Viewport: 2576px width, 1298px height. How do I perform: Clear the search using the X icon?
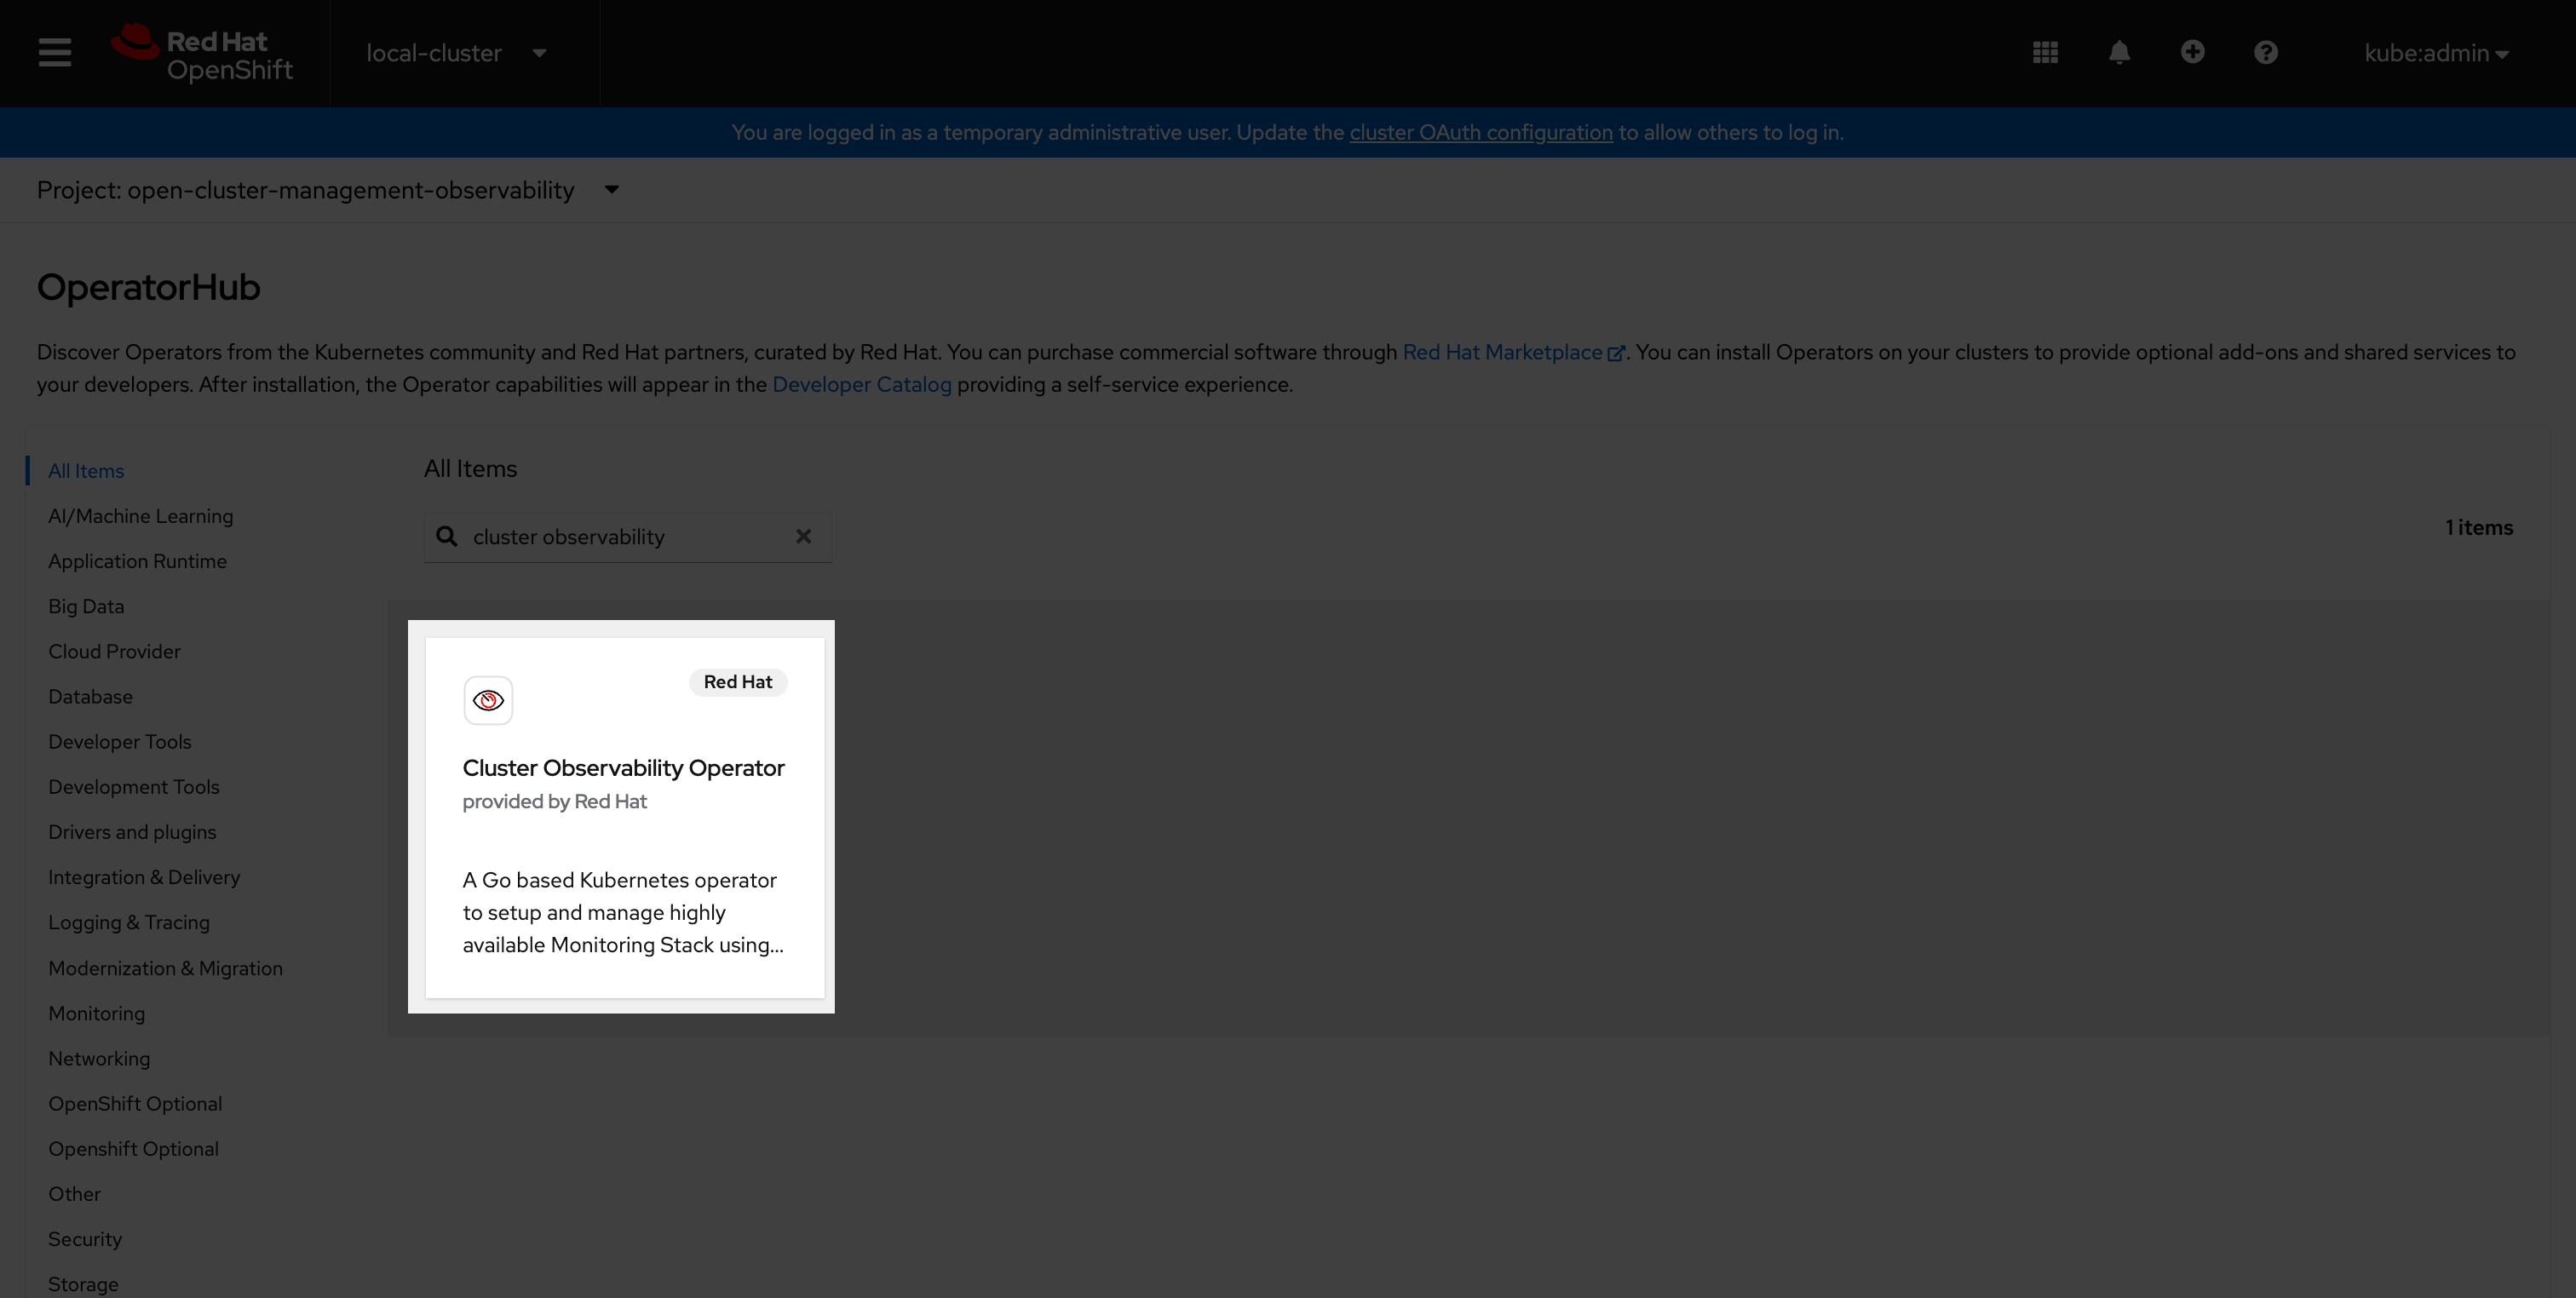[x=804, y=536]
